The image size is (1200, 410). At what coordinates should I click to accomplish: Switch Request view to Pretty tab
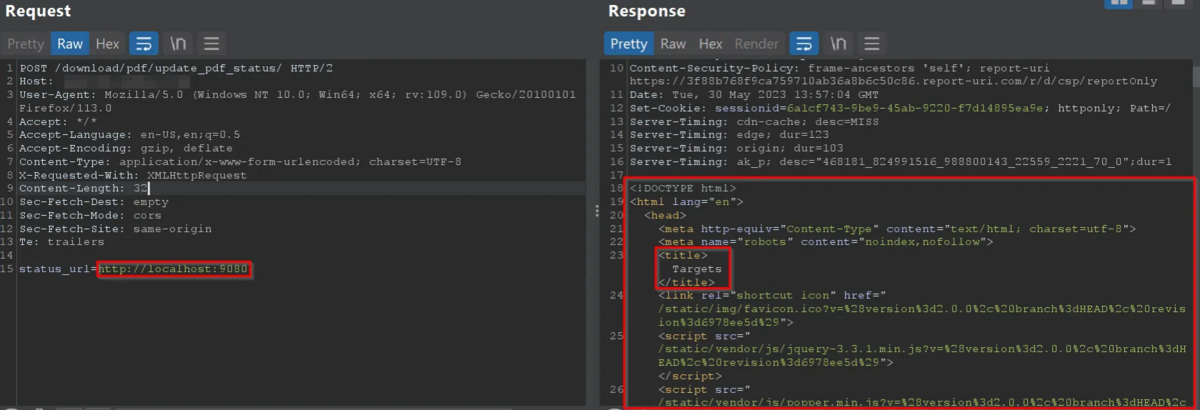[x=26, y=44]
